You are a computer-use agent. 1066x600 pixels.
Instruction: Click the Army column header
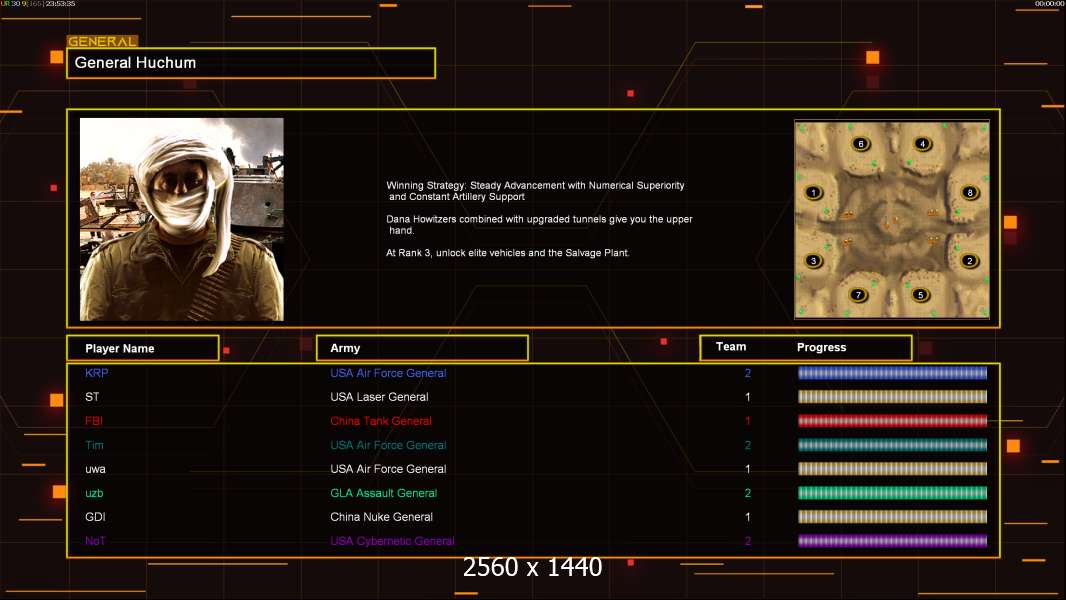point(422,348)
